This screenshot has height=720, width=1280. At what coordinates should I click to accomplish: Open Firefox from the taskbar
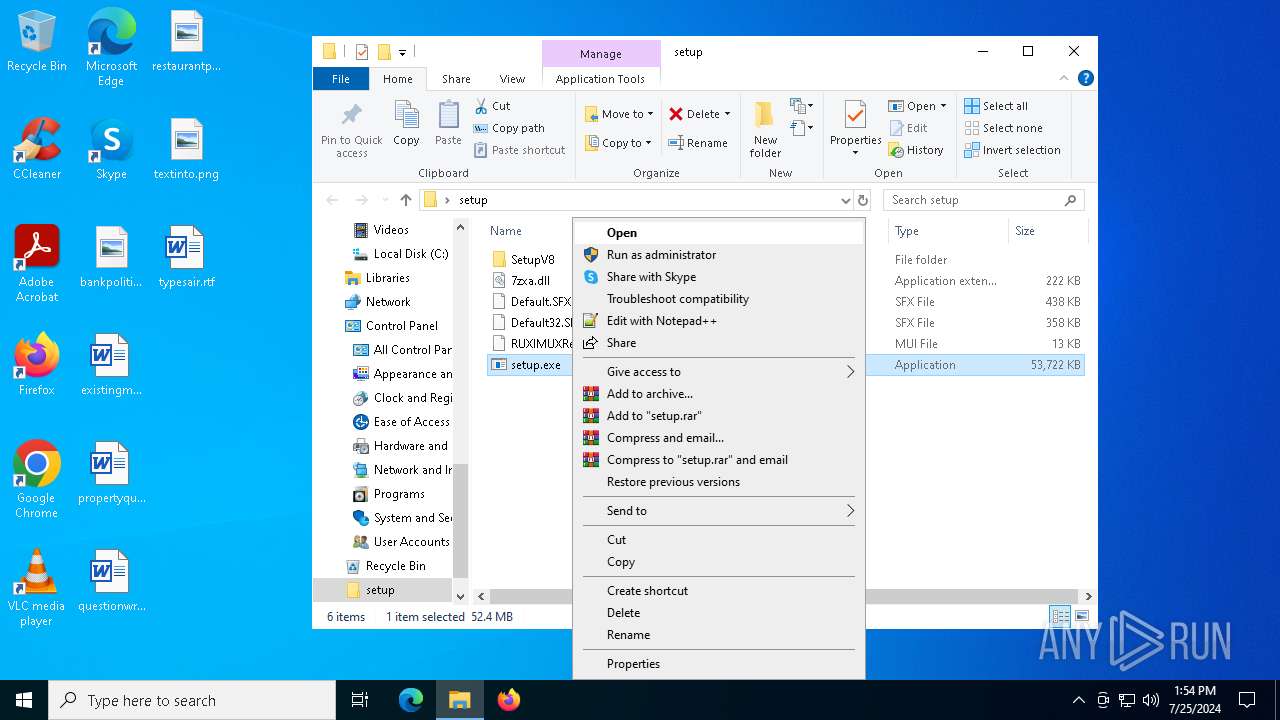(x=508, y=700)
